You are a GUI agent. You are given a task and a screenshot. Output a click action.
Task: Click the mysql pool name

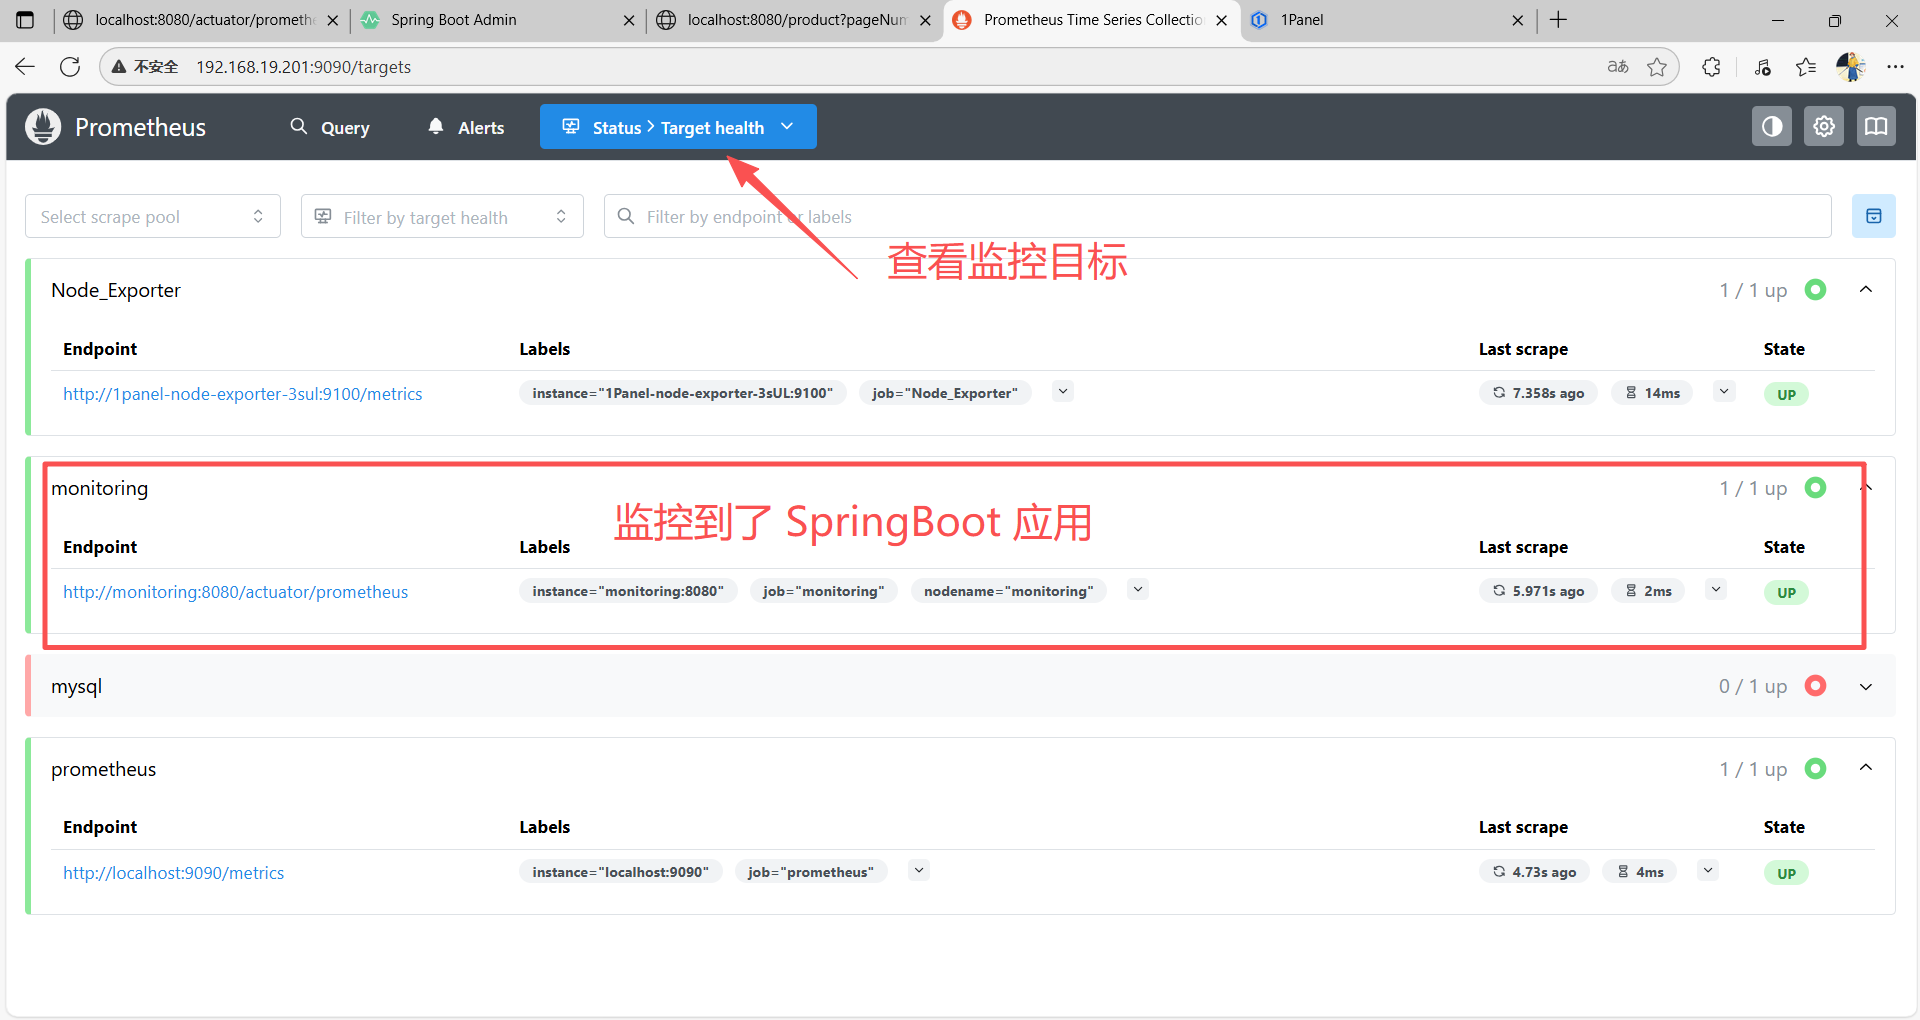(77, 687)
